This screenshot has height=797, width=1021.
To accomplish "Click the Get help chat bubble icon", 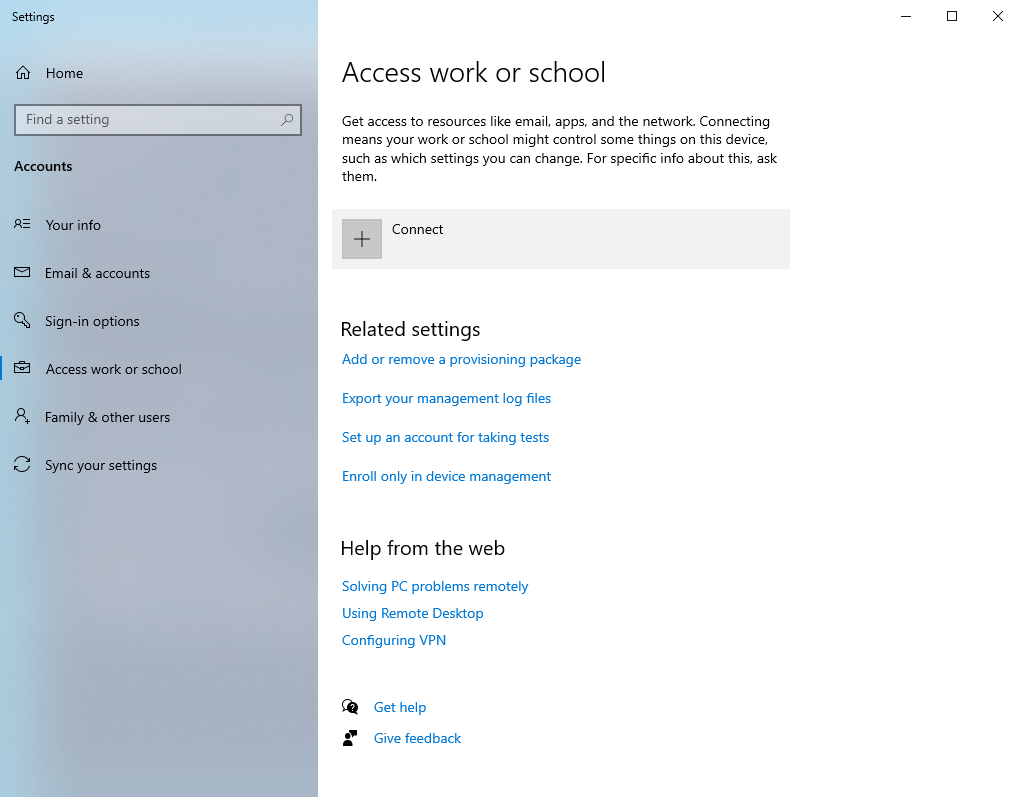I will click(350, 707).
